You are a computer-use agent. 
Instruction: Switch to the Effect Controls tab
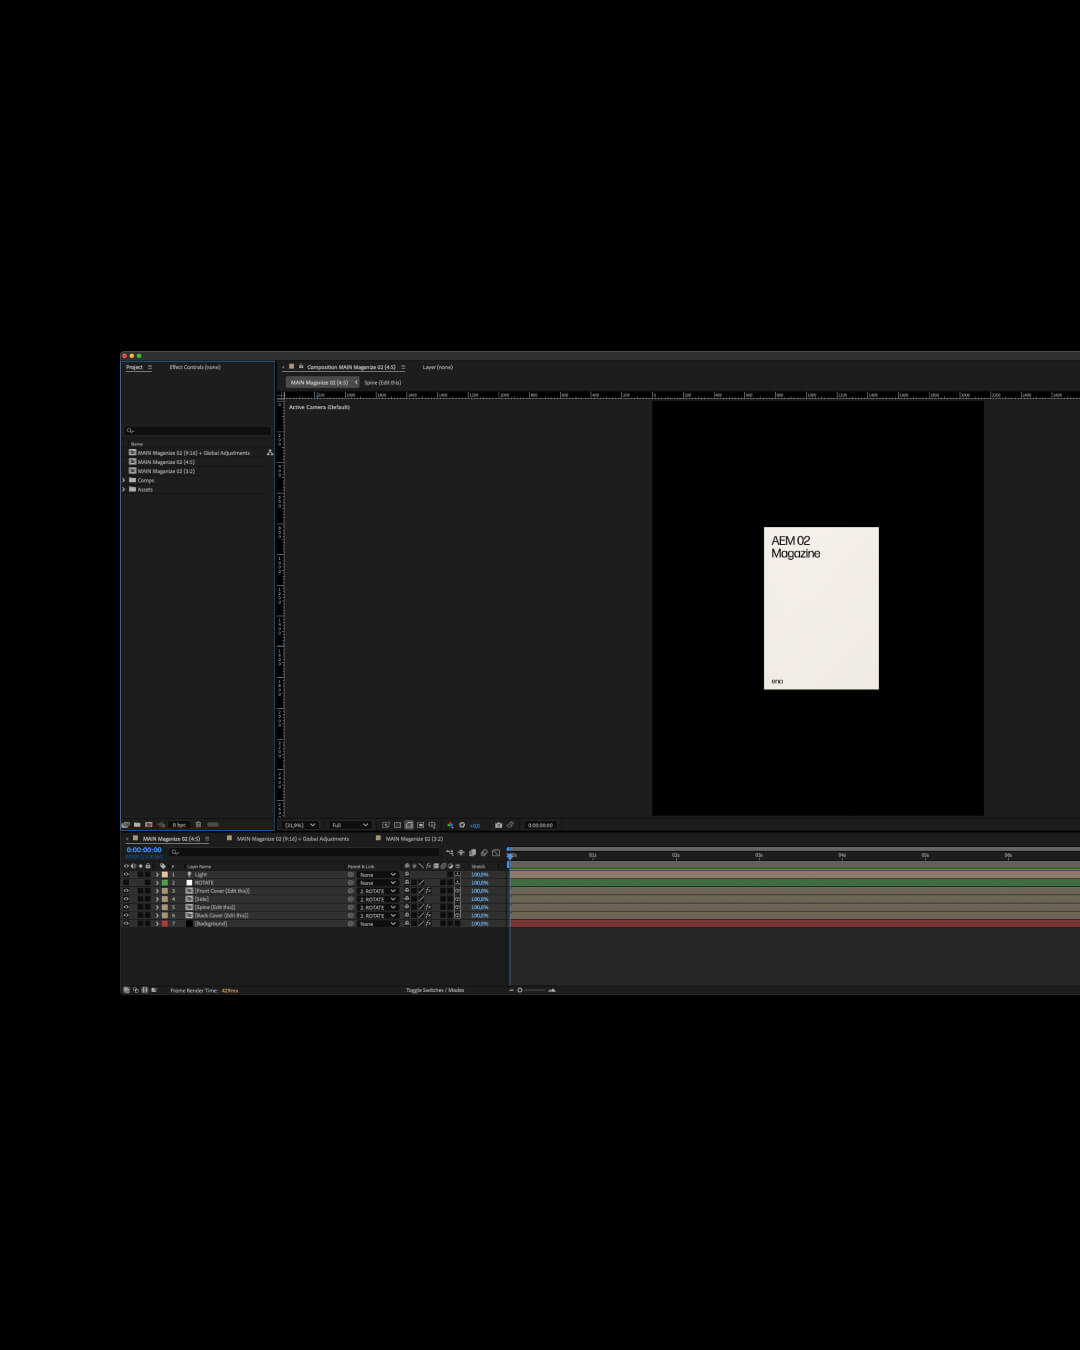tap(195, 367)
